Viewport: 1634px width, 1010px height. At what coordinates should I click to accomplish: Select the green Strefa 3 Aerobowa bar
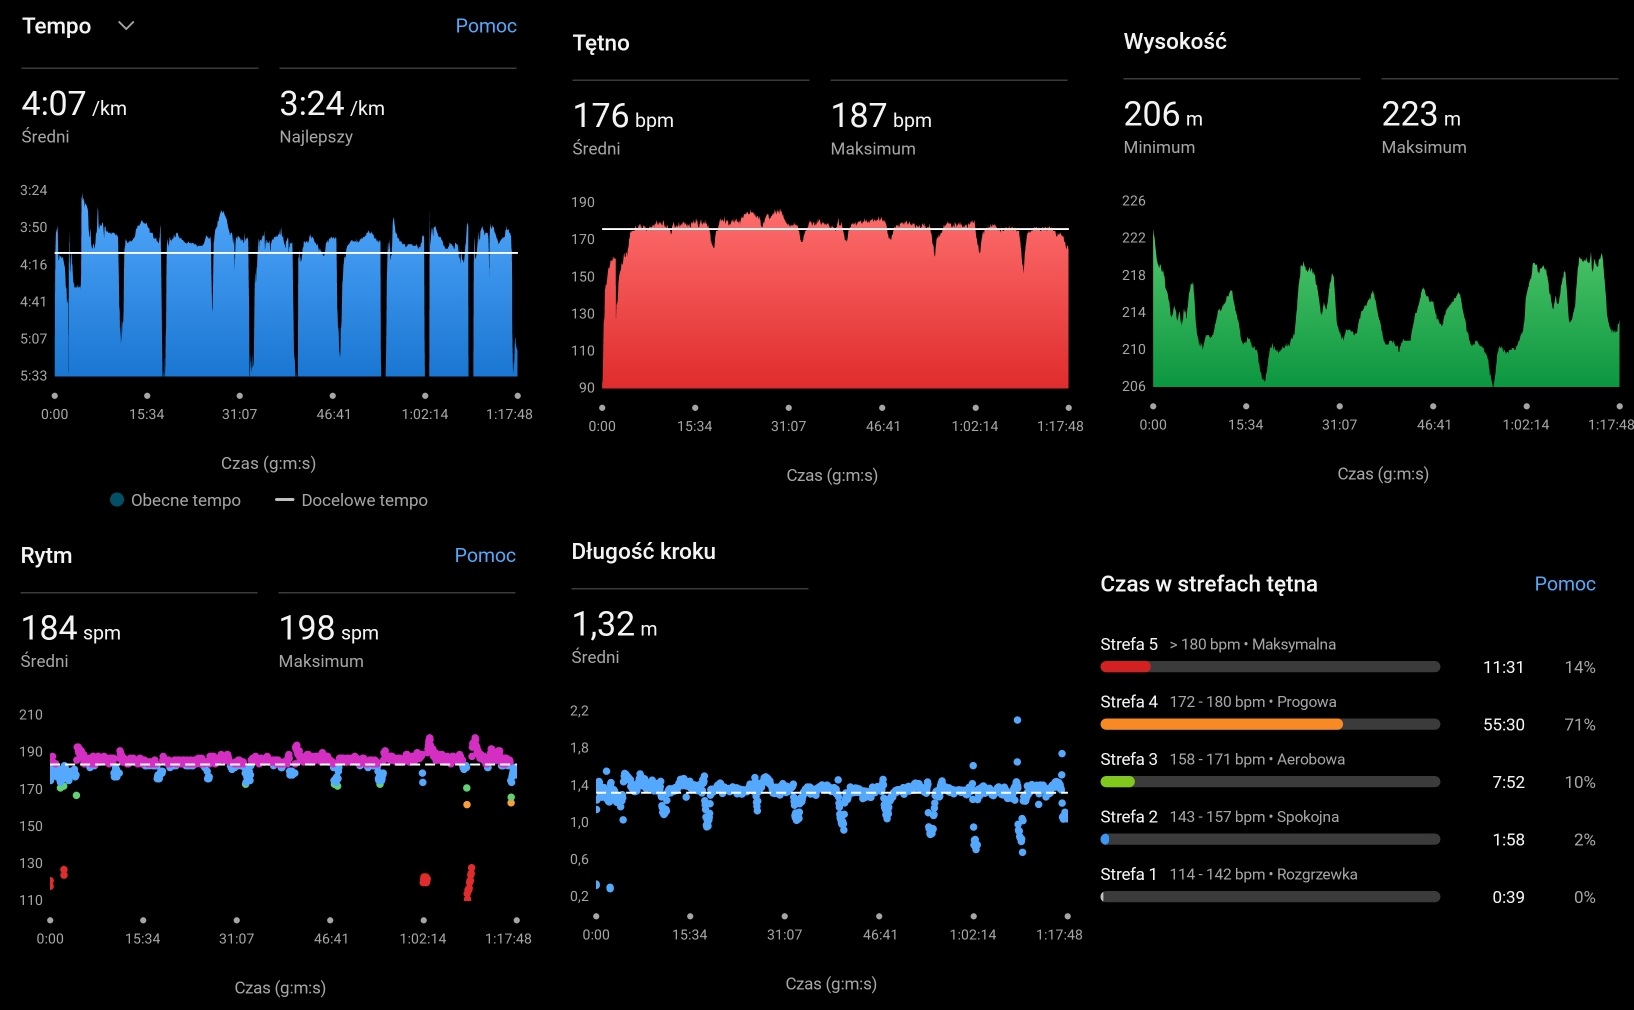[1118, 782]
